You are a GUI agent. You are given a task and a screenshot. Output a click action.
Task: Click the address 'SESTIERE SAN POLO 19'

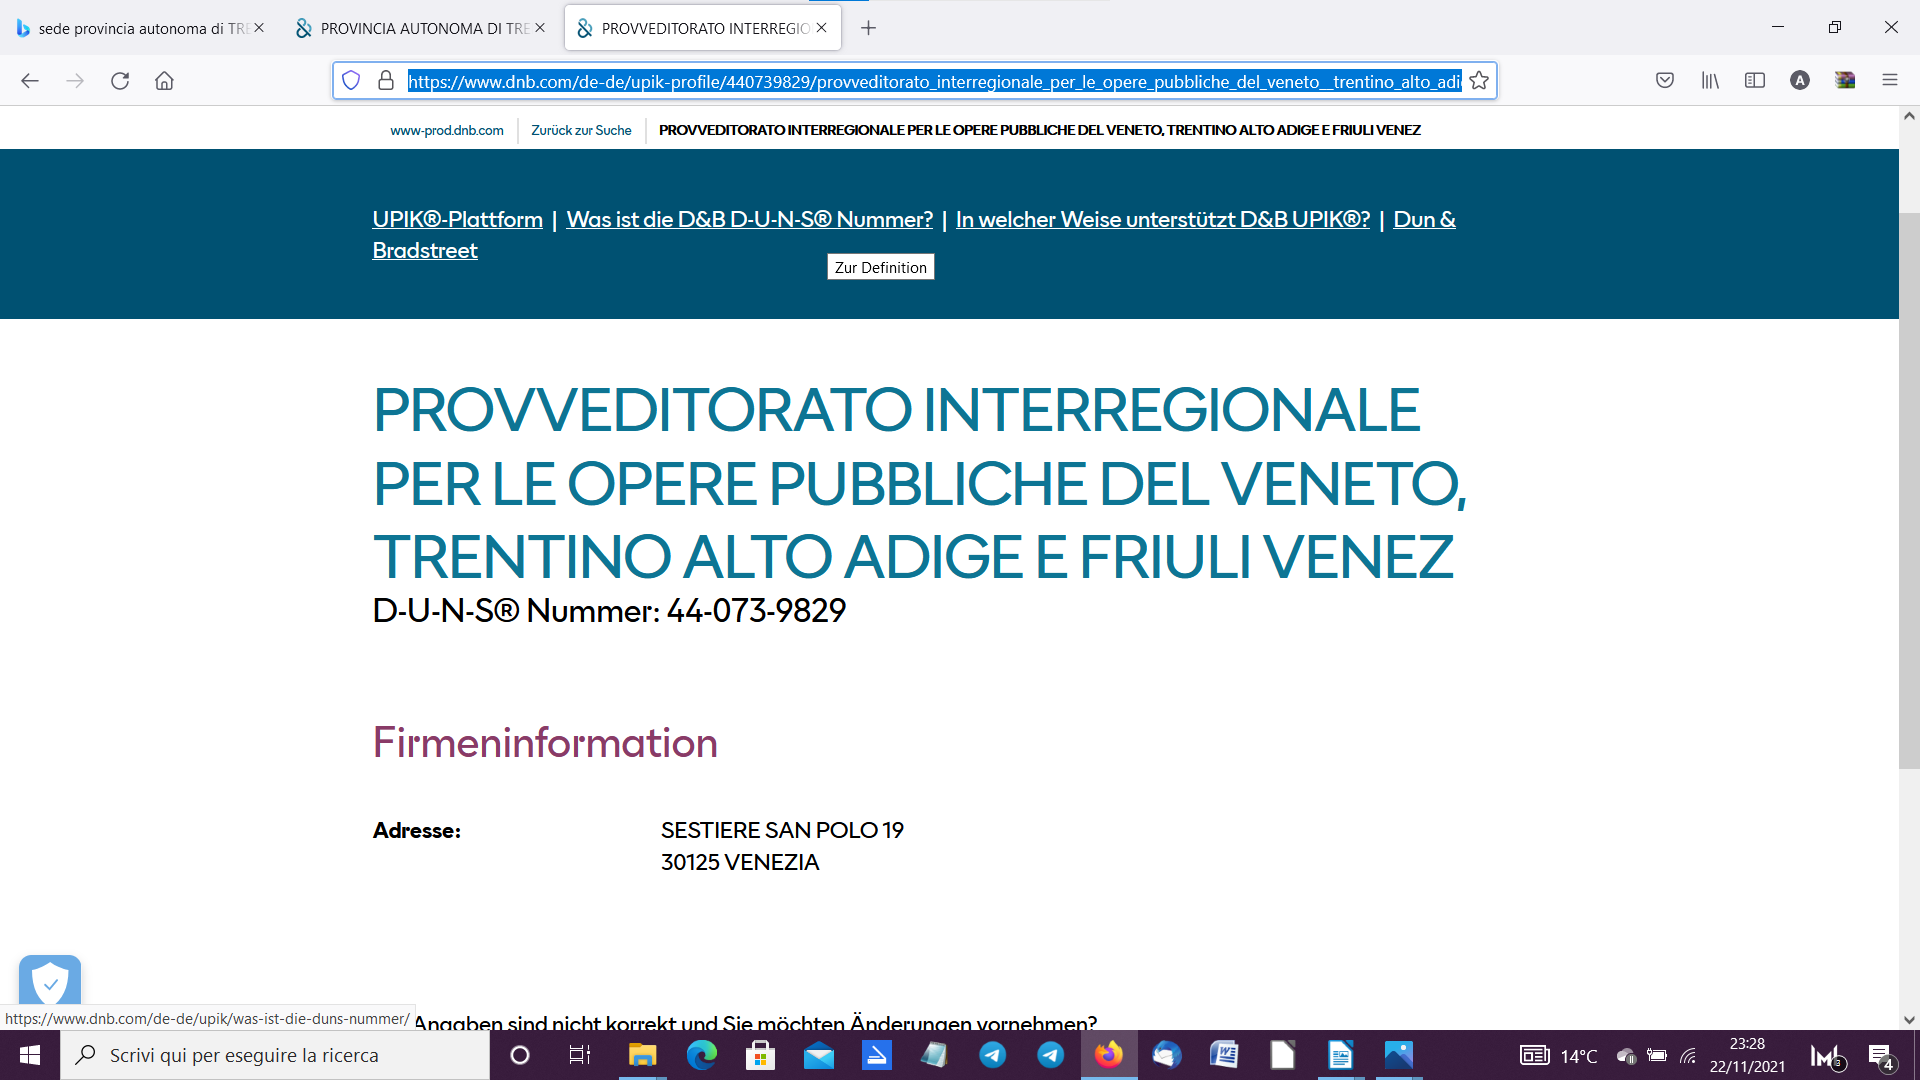(x=782, y=830)
